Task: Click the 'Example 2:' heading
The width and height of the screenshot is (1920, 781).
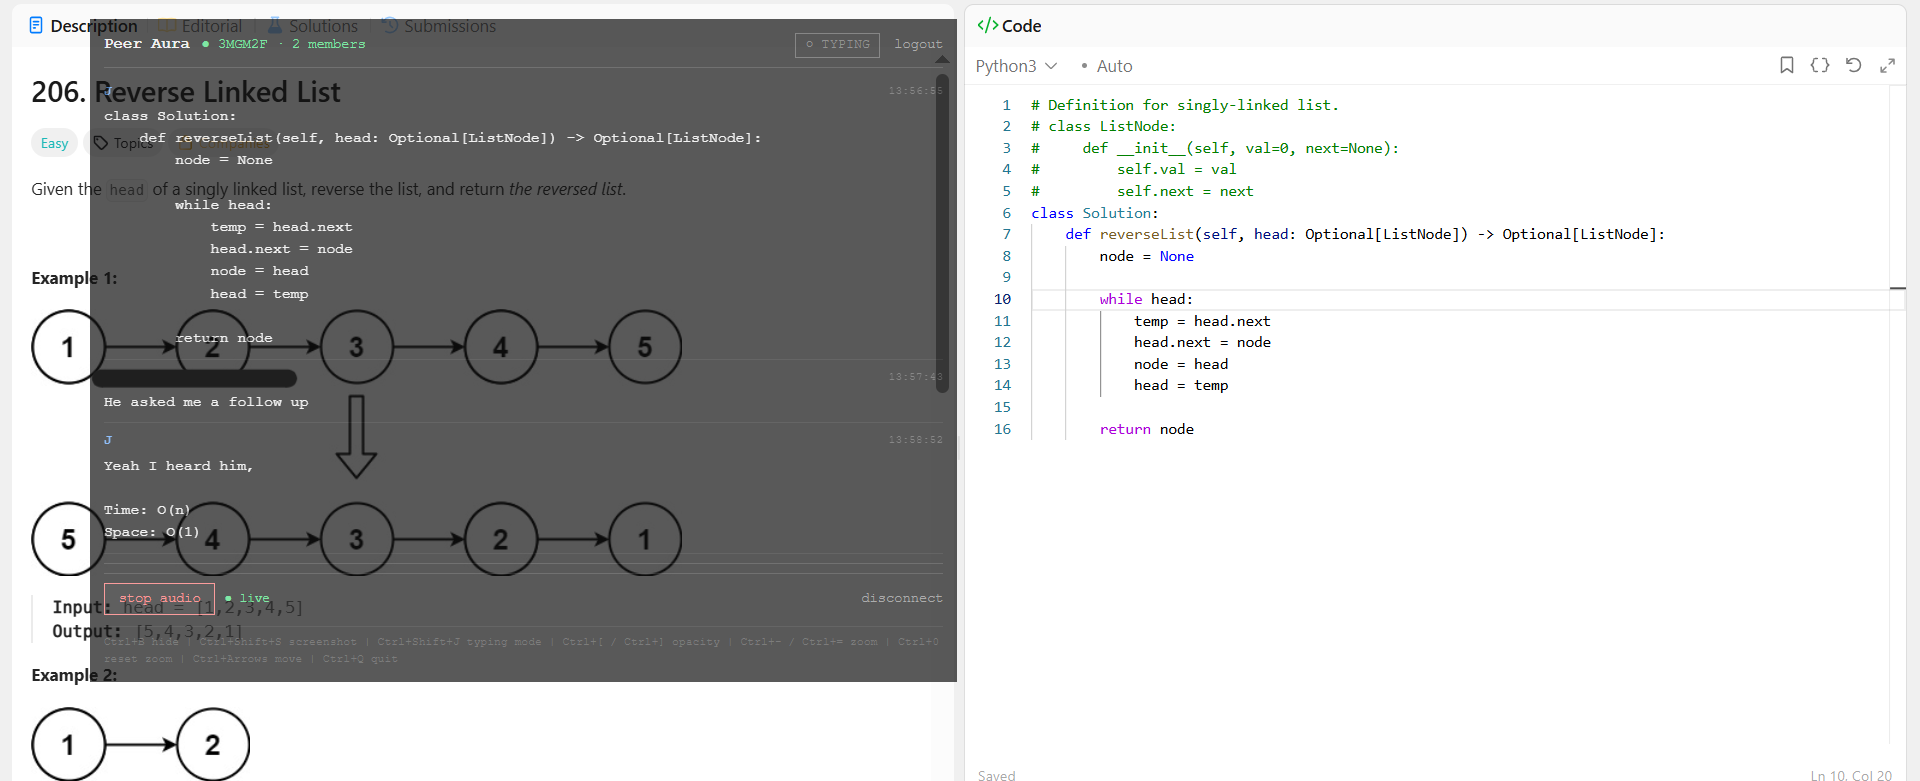Action: pos(74,675)
